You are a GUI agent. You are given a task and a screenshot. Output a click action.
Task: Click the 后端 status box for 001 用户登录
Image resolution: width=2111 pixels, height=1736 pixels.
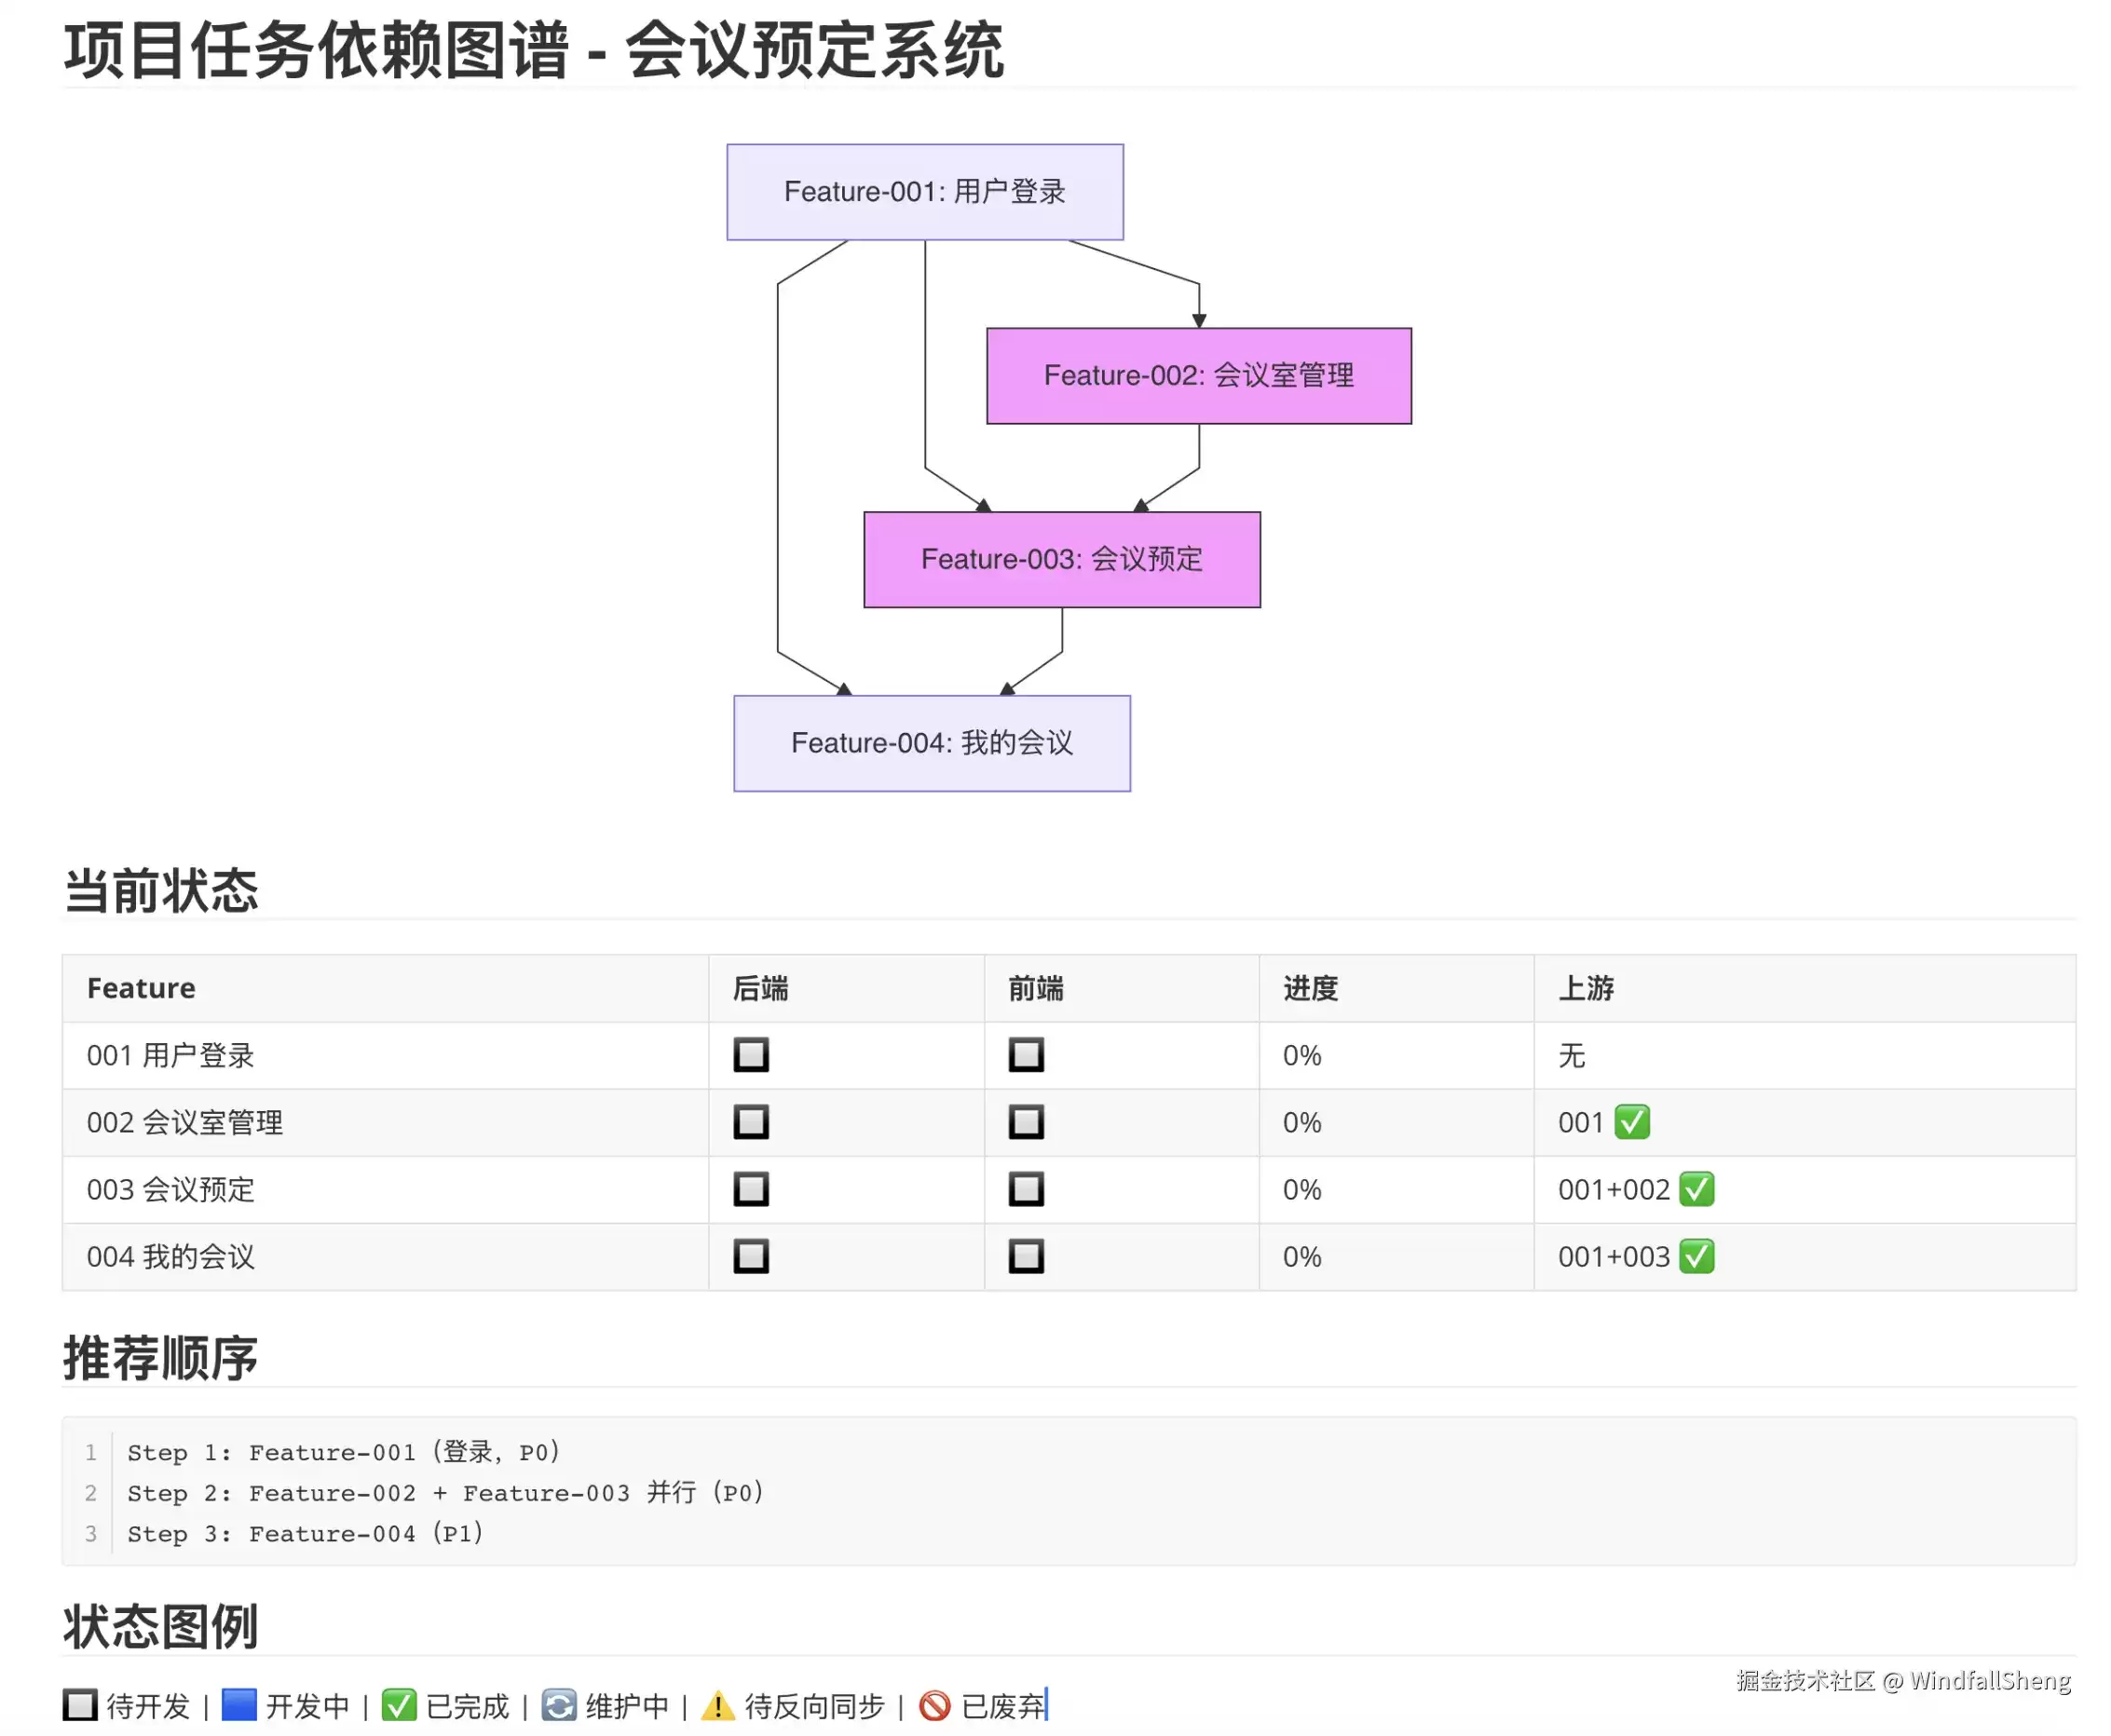pyautogui.click(x=751, y=1055)
